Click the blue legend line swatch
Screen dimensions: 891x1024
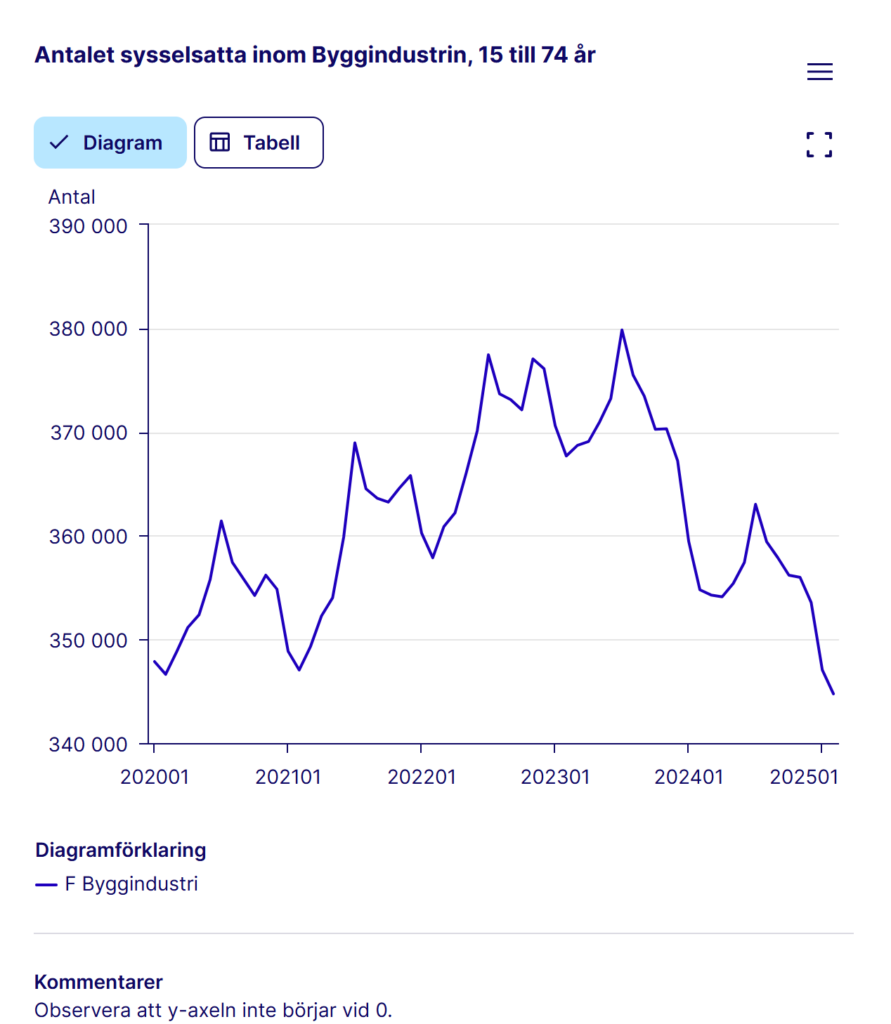pyautogui.click(x=46, y=885)
